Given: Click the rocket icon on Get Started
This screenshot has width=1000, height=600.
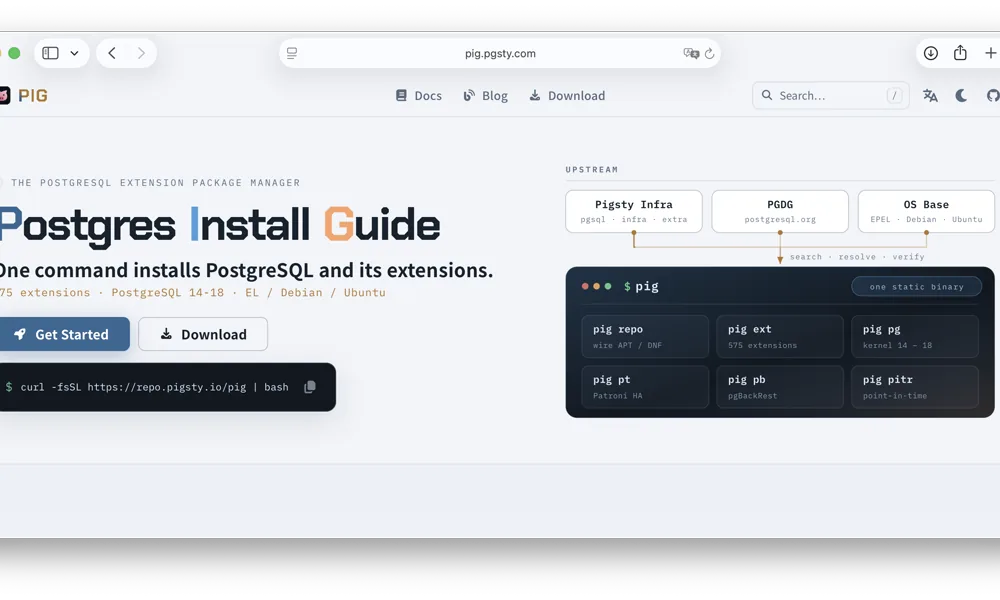Looking at the screenshot, I should 20,333.
